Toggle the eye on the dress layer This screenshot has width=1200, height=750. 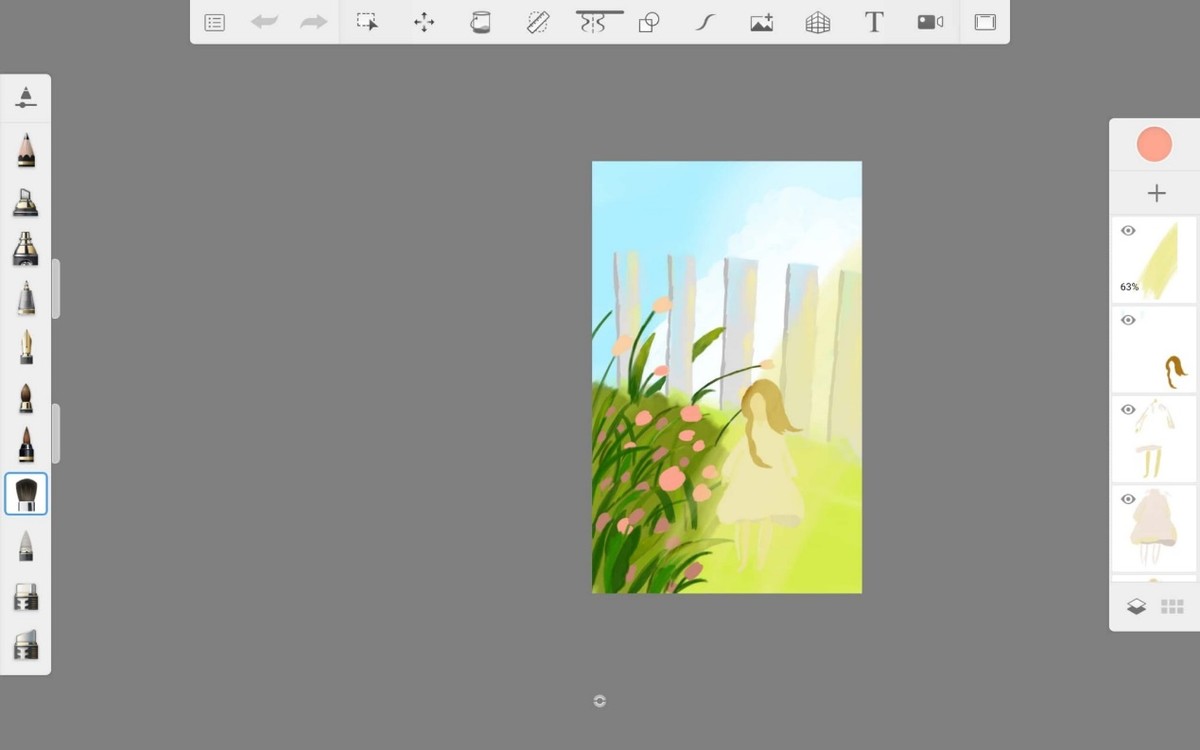[x=1128, y=499]
